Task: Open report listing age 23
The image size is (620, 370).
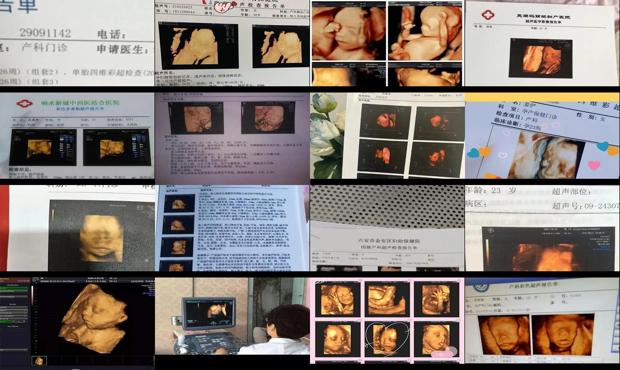Action: (x=542, y=228)
